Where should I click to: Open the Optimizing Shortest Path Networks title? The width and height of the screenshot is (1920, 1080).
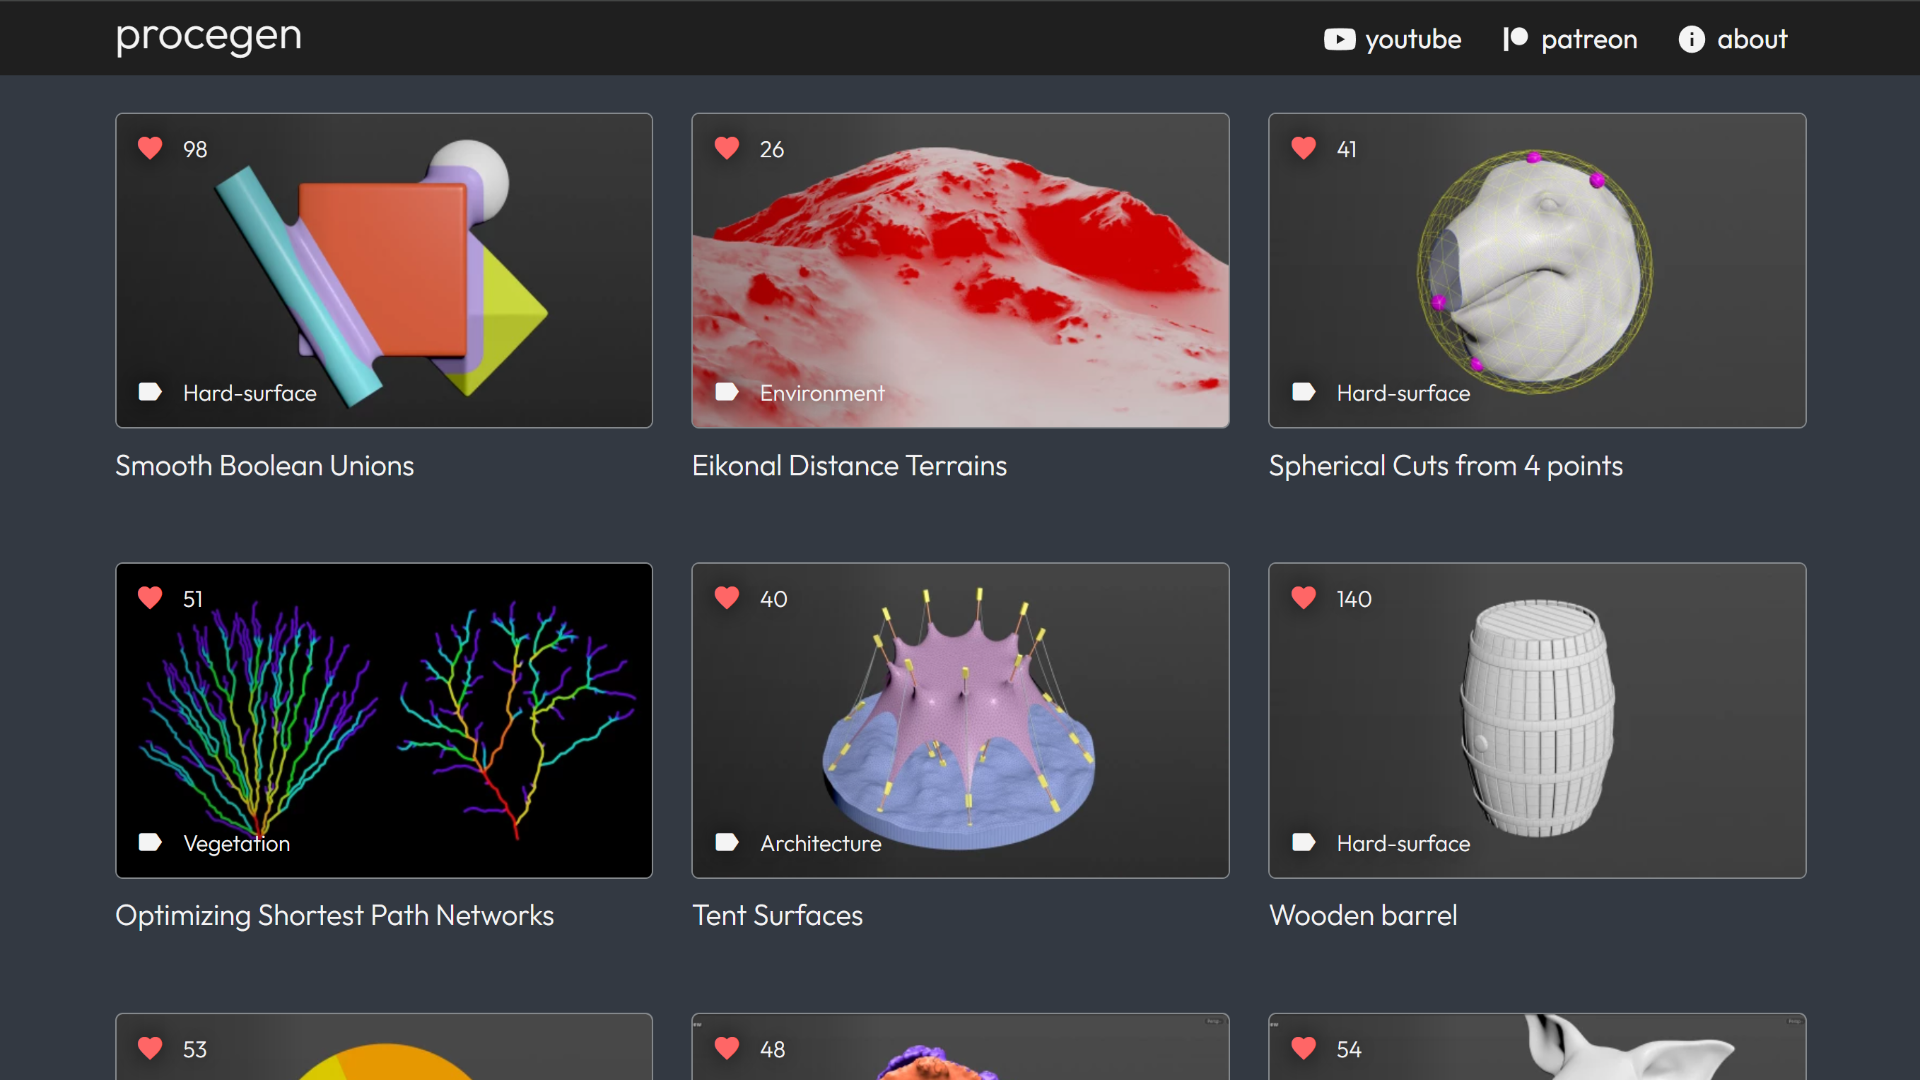click(x=334, y=916)
